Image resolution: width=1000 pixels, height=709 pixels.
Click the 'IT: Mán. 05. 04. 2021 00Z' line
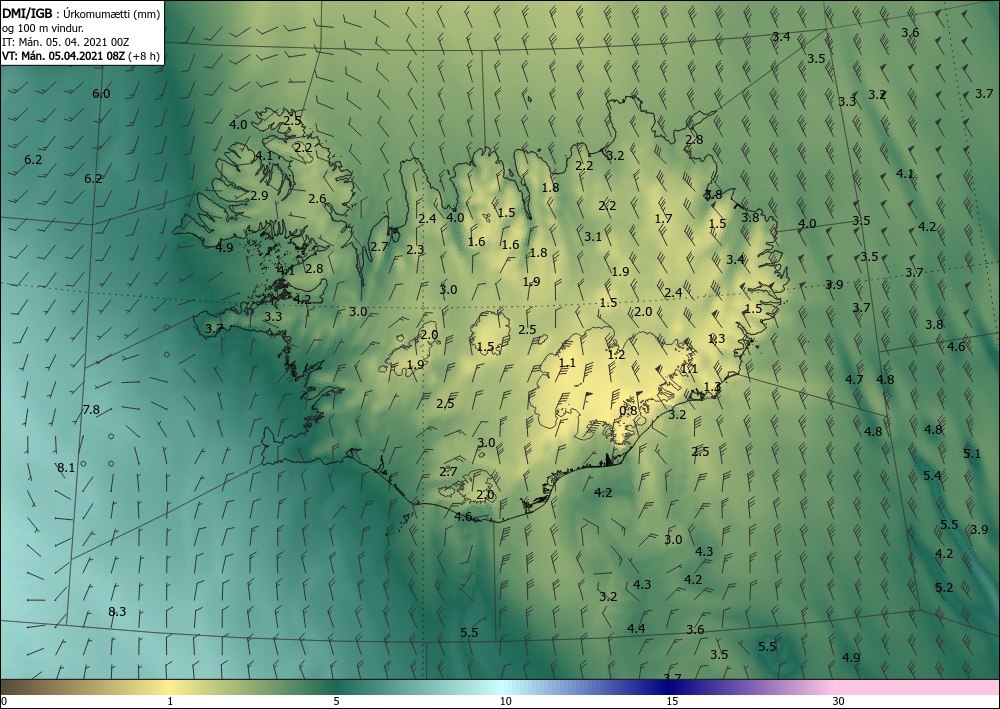tap(66, 42)
